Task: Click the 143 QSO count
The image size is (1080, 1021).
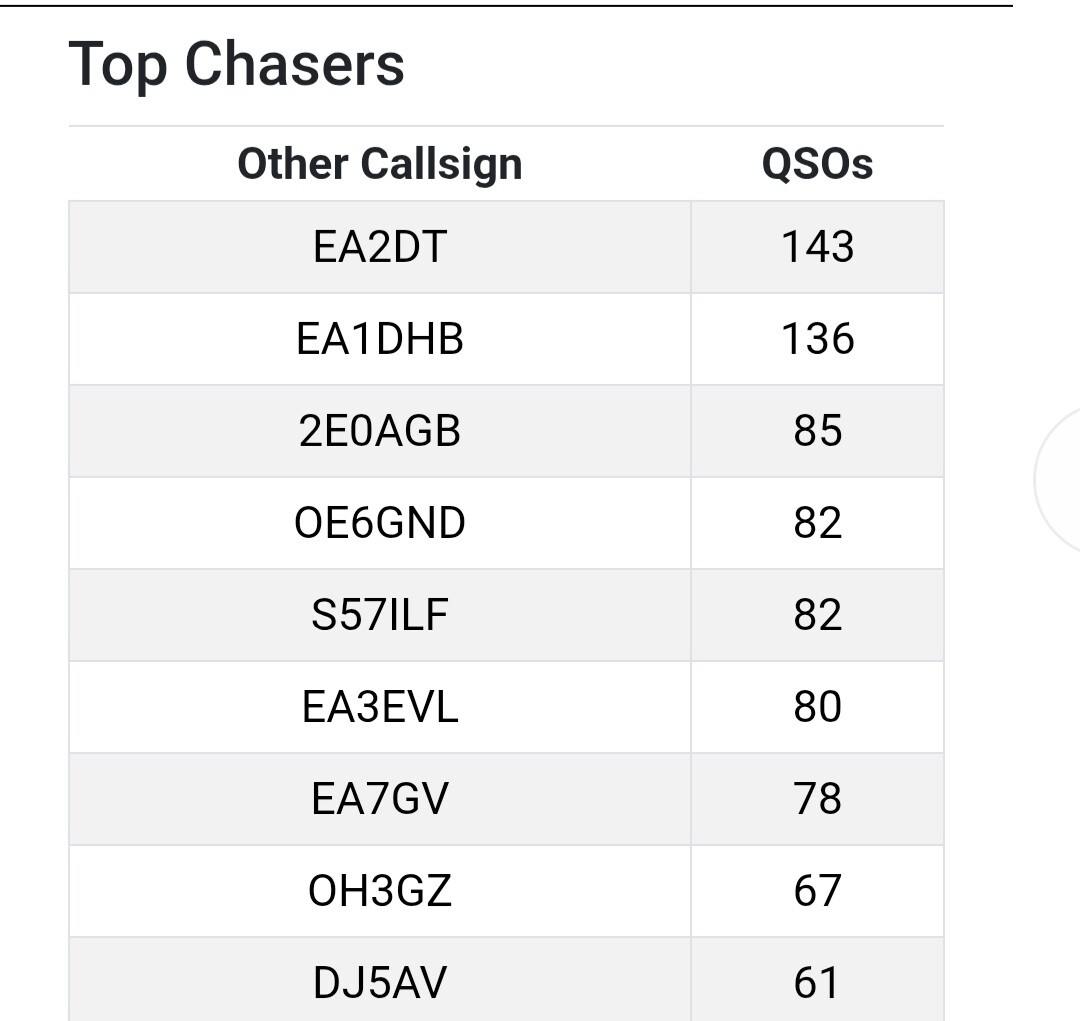Action: (817, 247)
